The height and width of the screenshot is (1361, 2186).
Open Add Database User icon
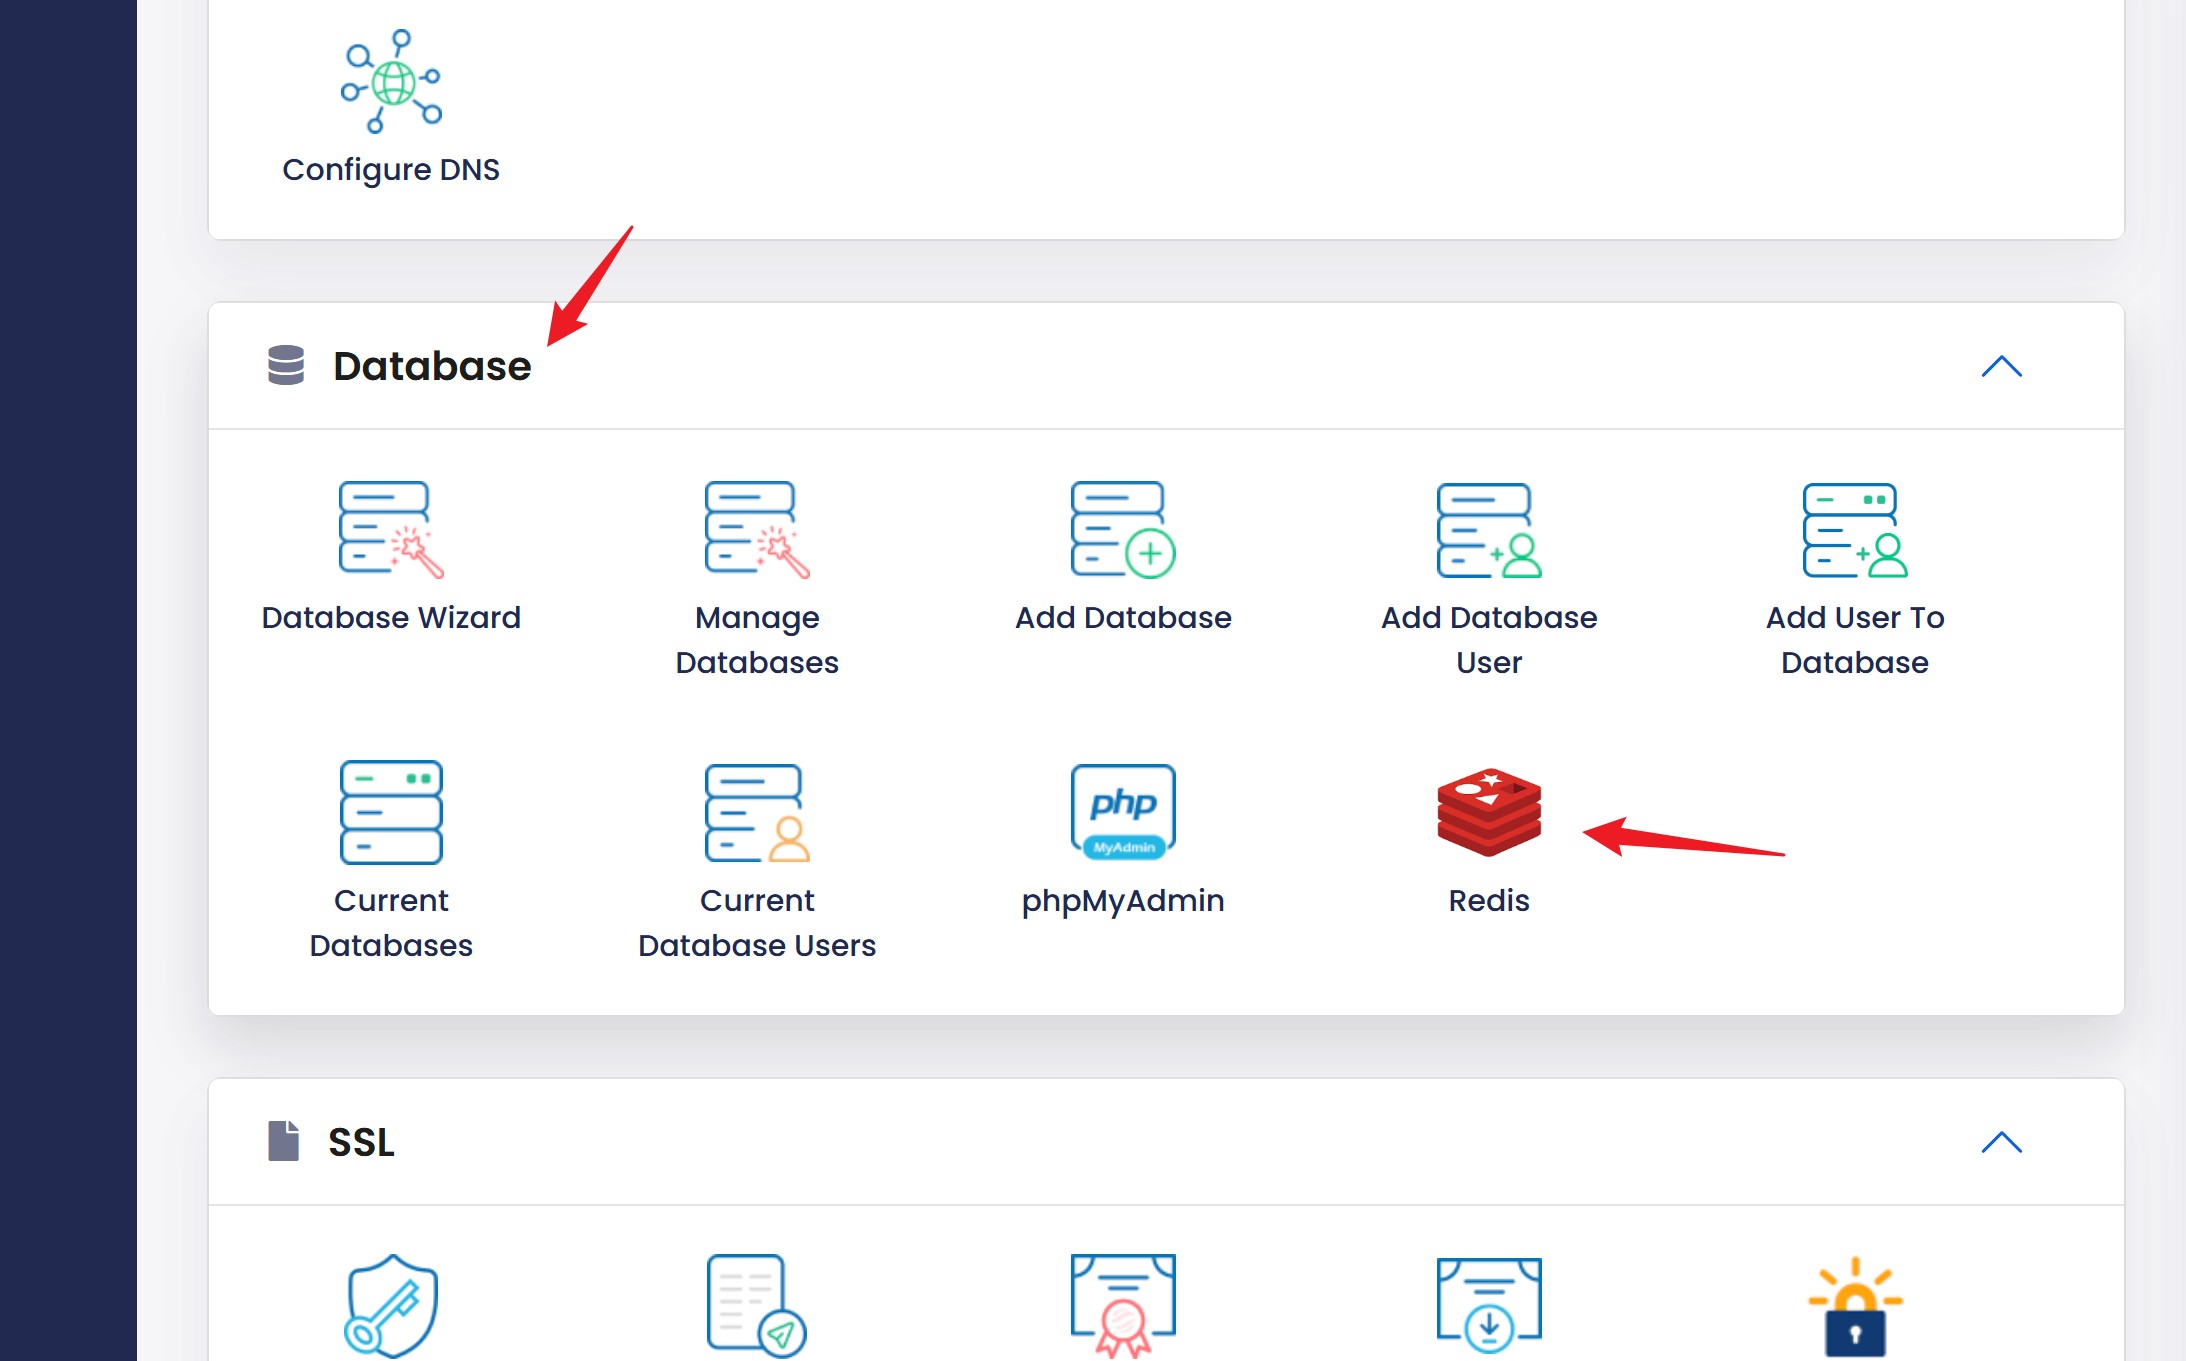point(1489,529)
